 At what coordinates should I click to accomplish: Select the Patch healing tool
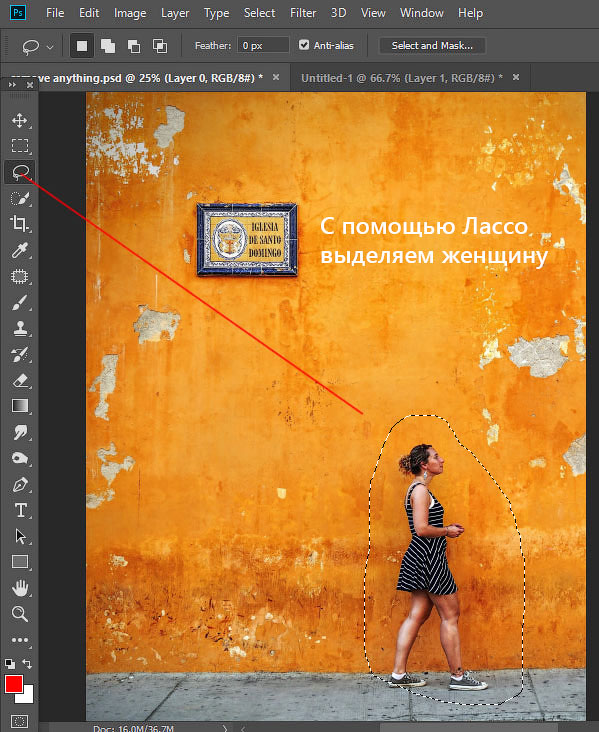coord(19,276)
